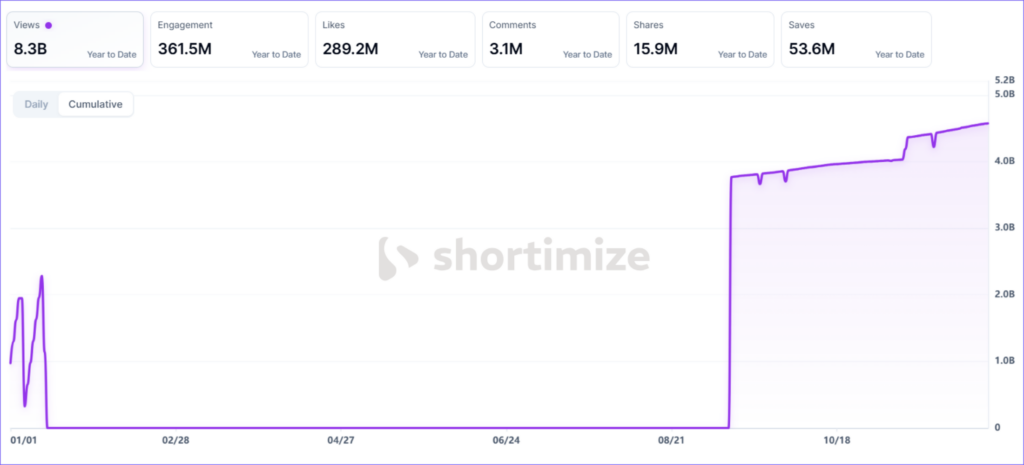Click the 8.3B views total
The image size is (1024, 465).
(x=31, y=48)
